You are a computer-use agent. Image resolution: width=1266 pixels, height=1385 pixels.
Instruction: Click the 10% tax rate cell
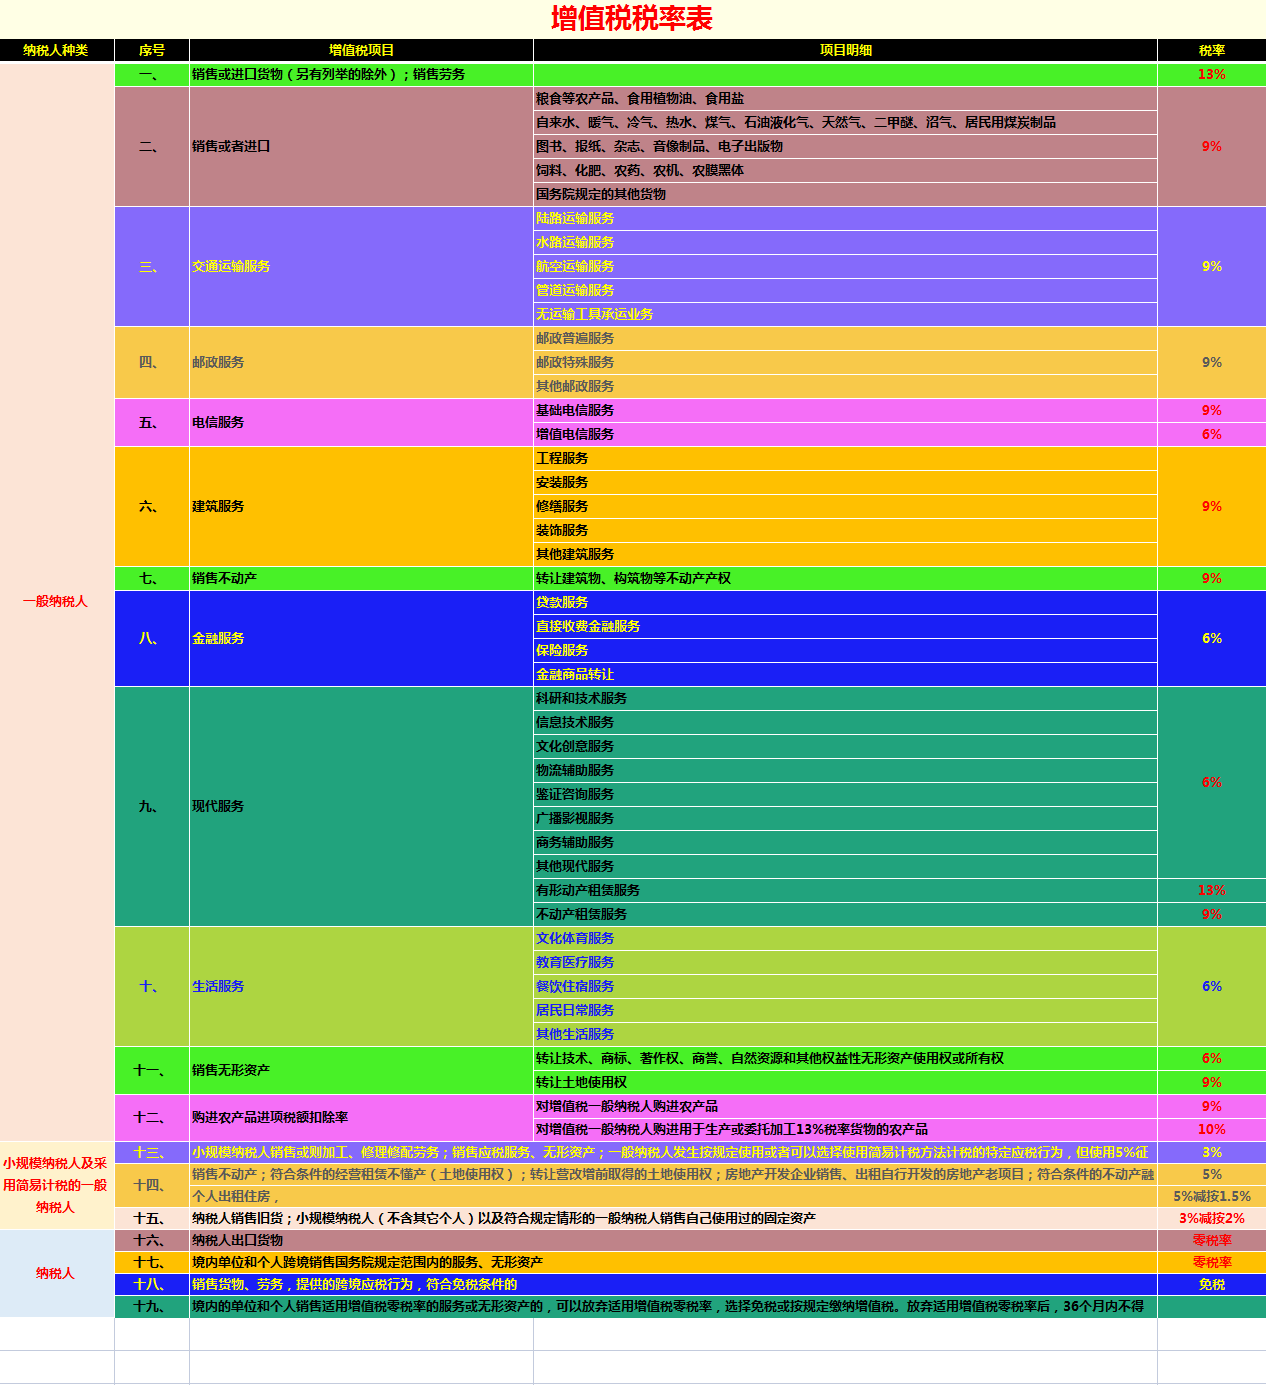point(1211,1129)
